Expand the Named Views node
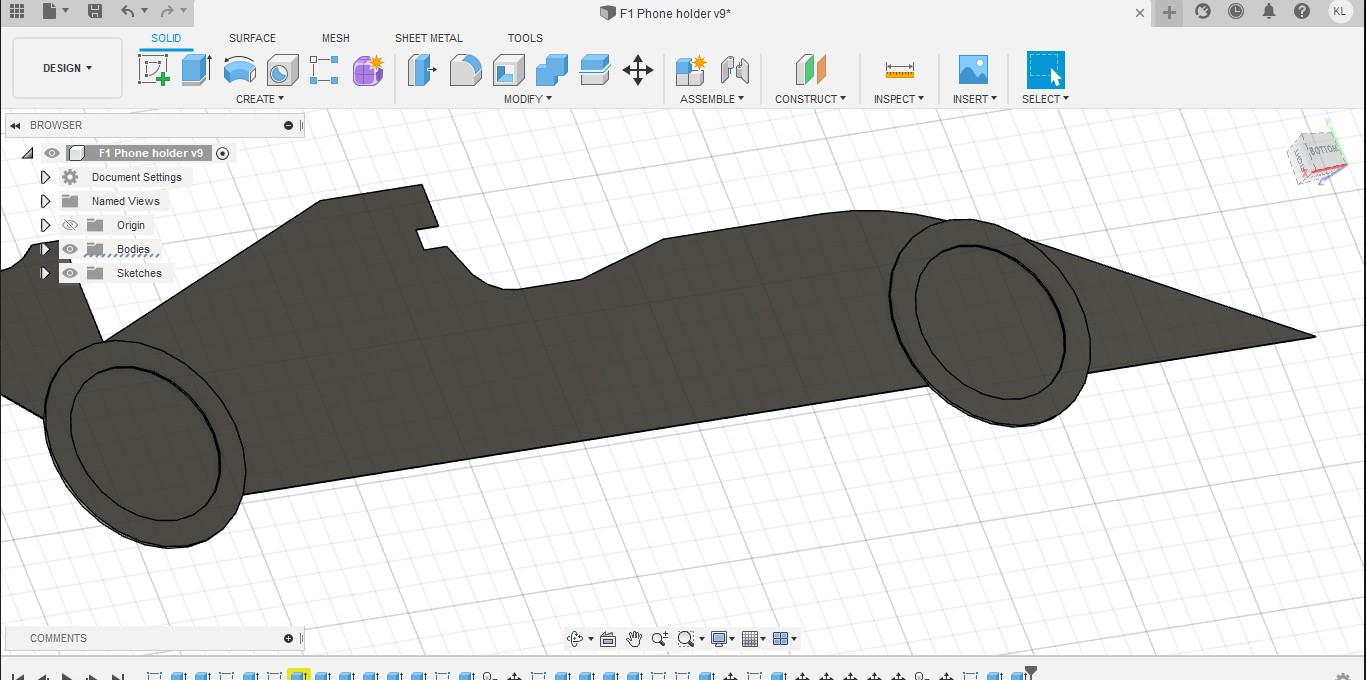The image size is (1366, 680). pyautogui.click(x=45, y=201)
